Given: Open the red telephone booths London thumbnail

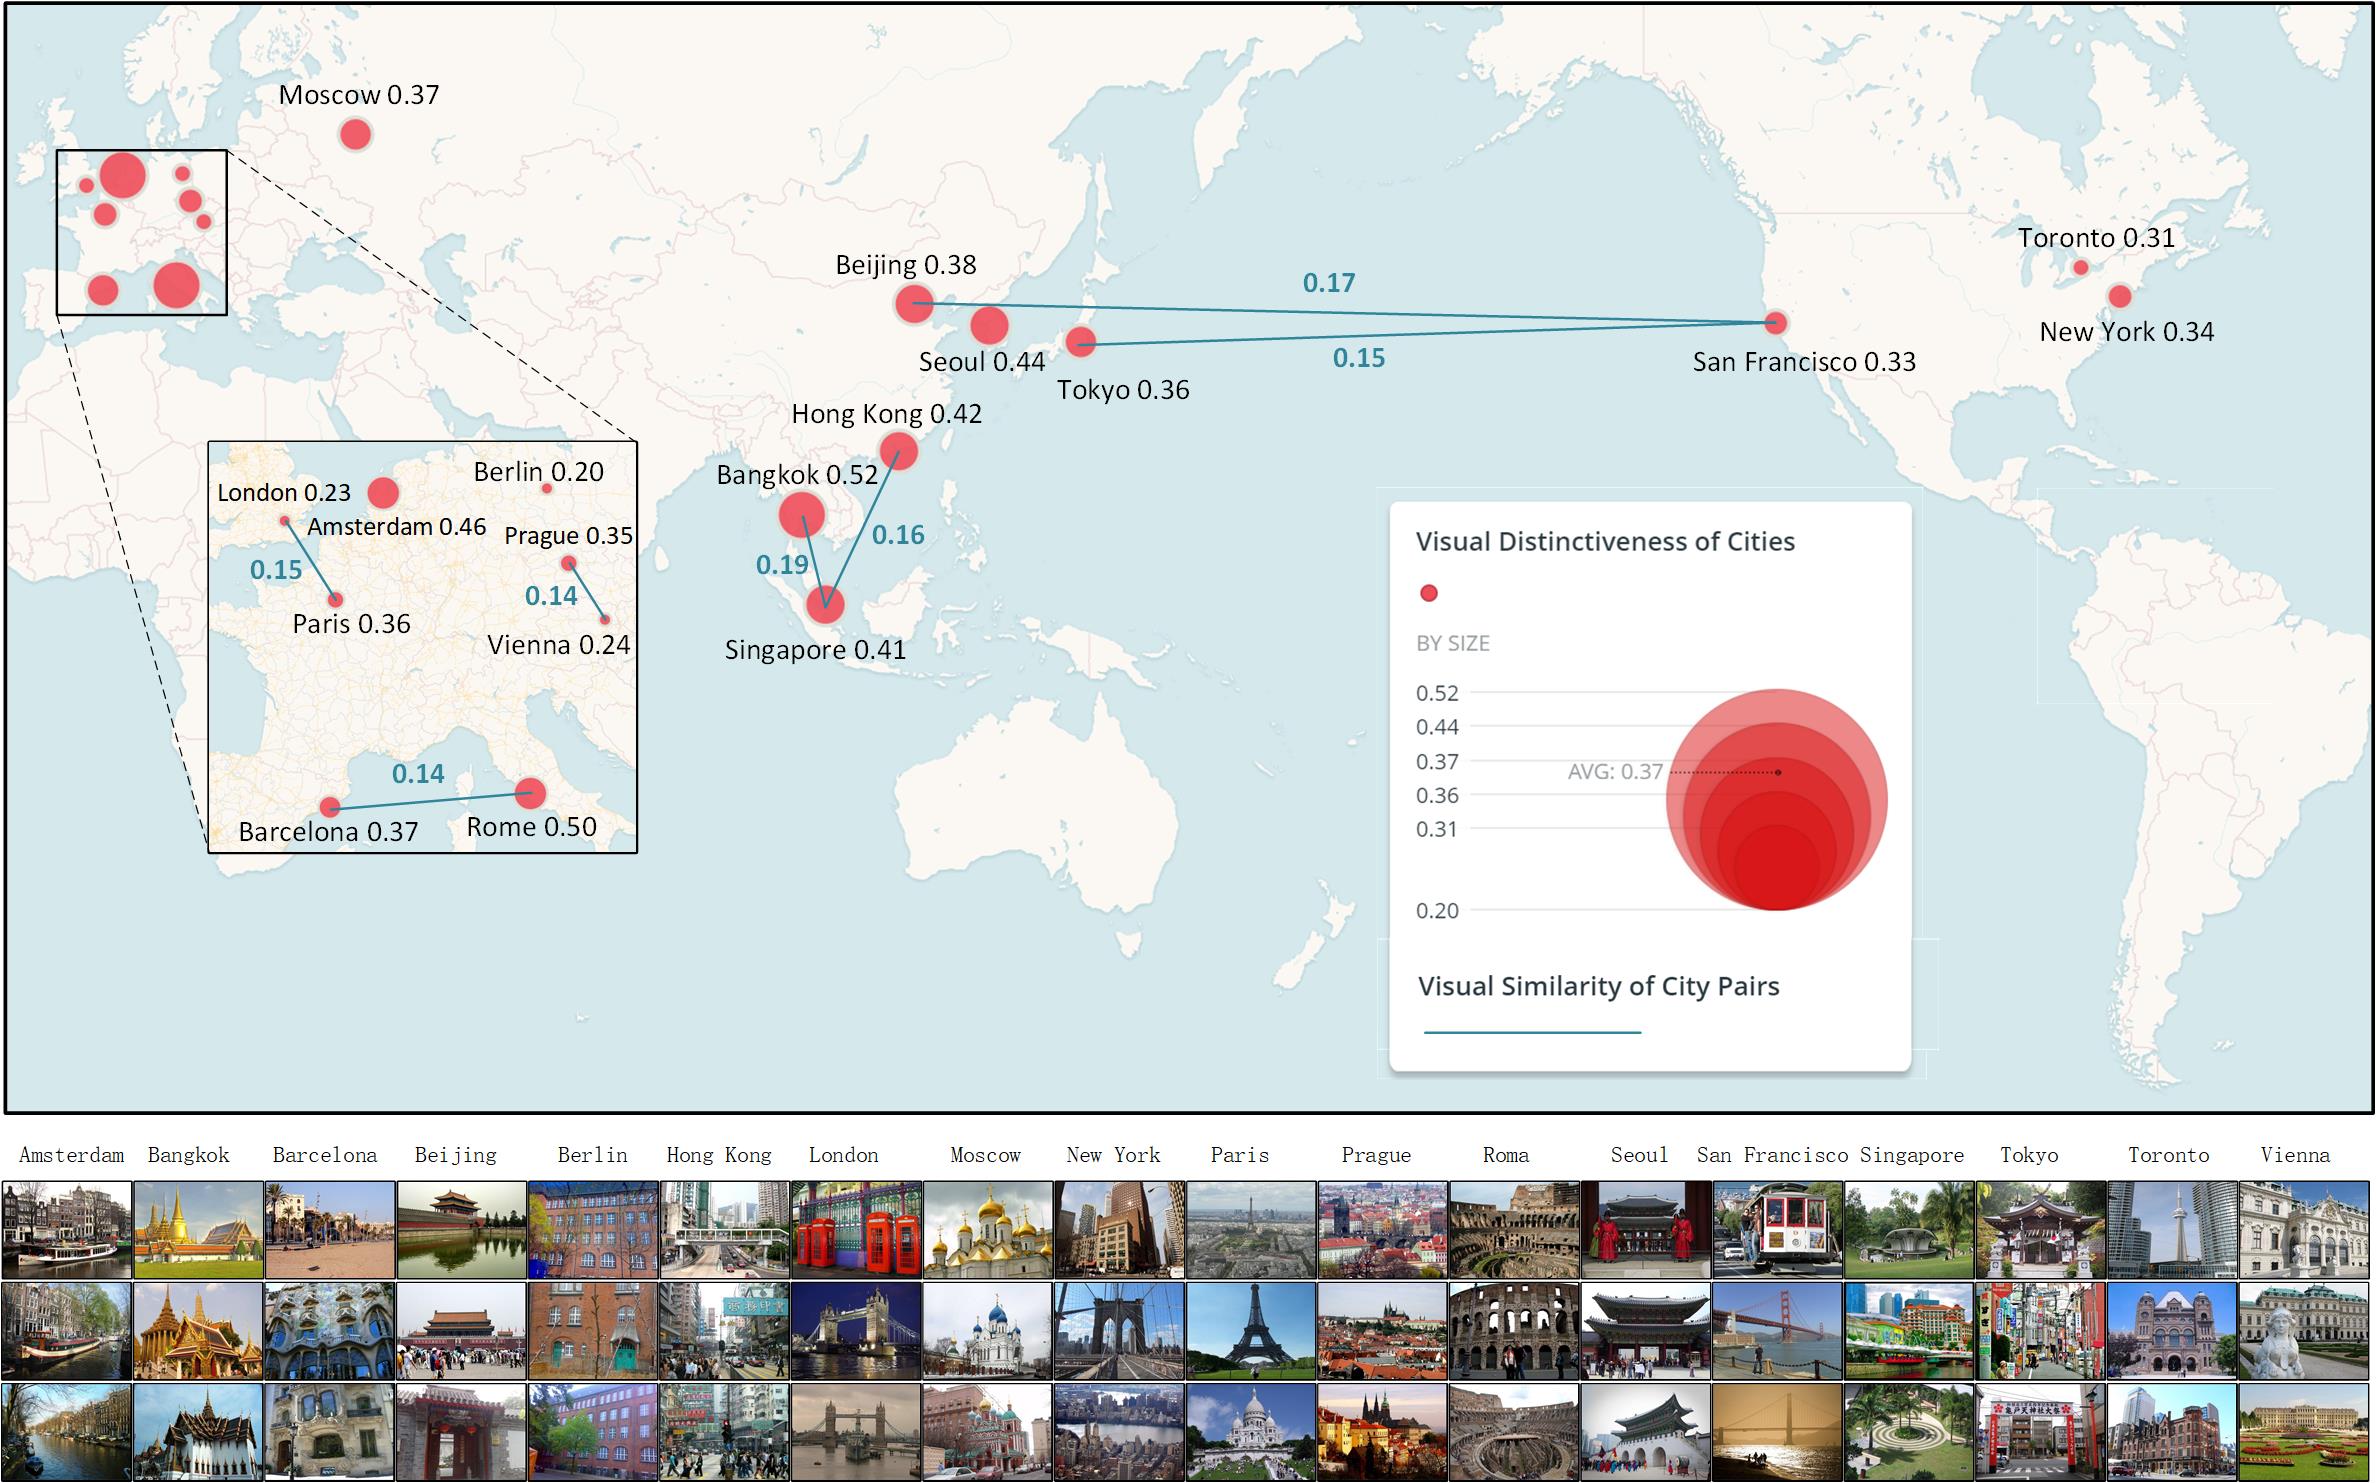Looking at the screenshot, I should coord(856,1229).
